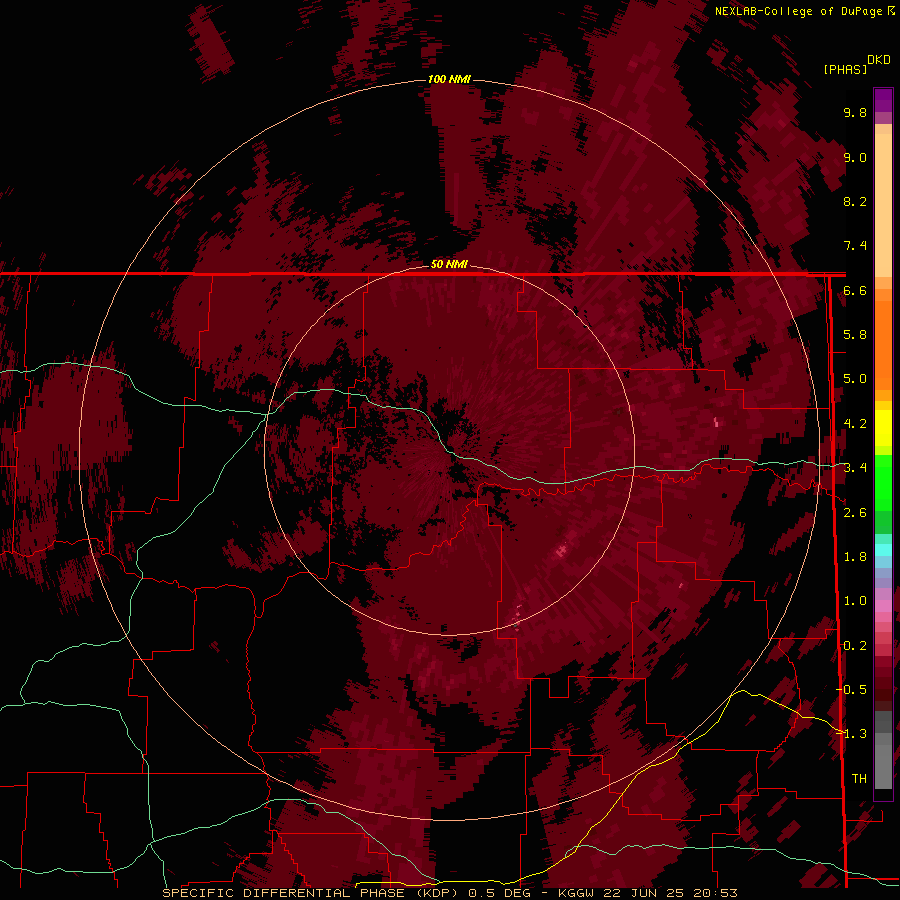Click the 4.2 scale value

pyautogui.click(x=855, y=424)
